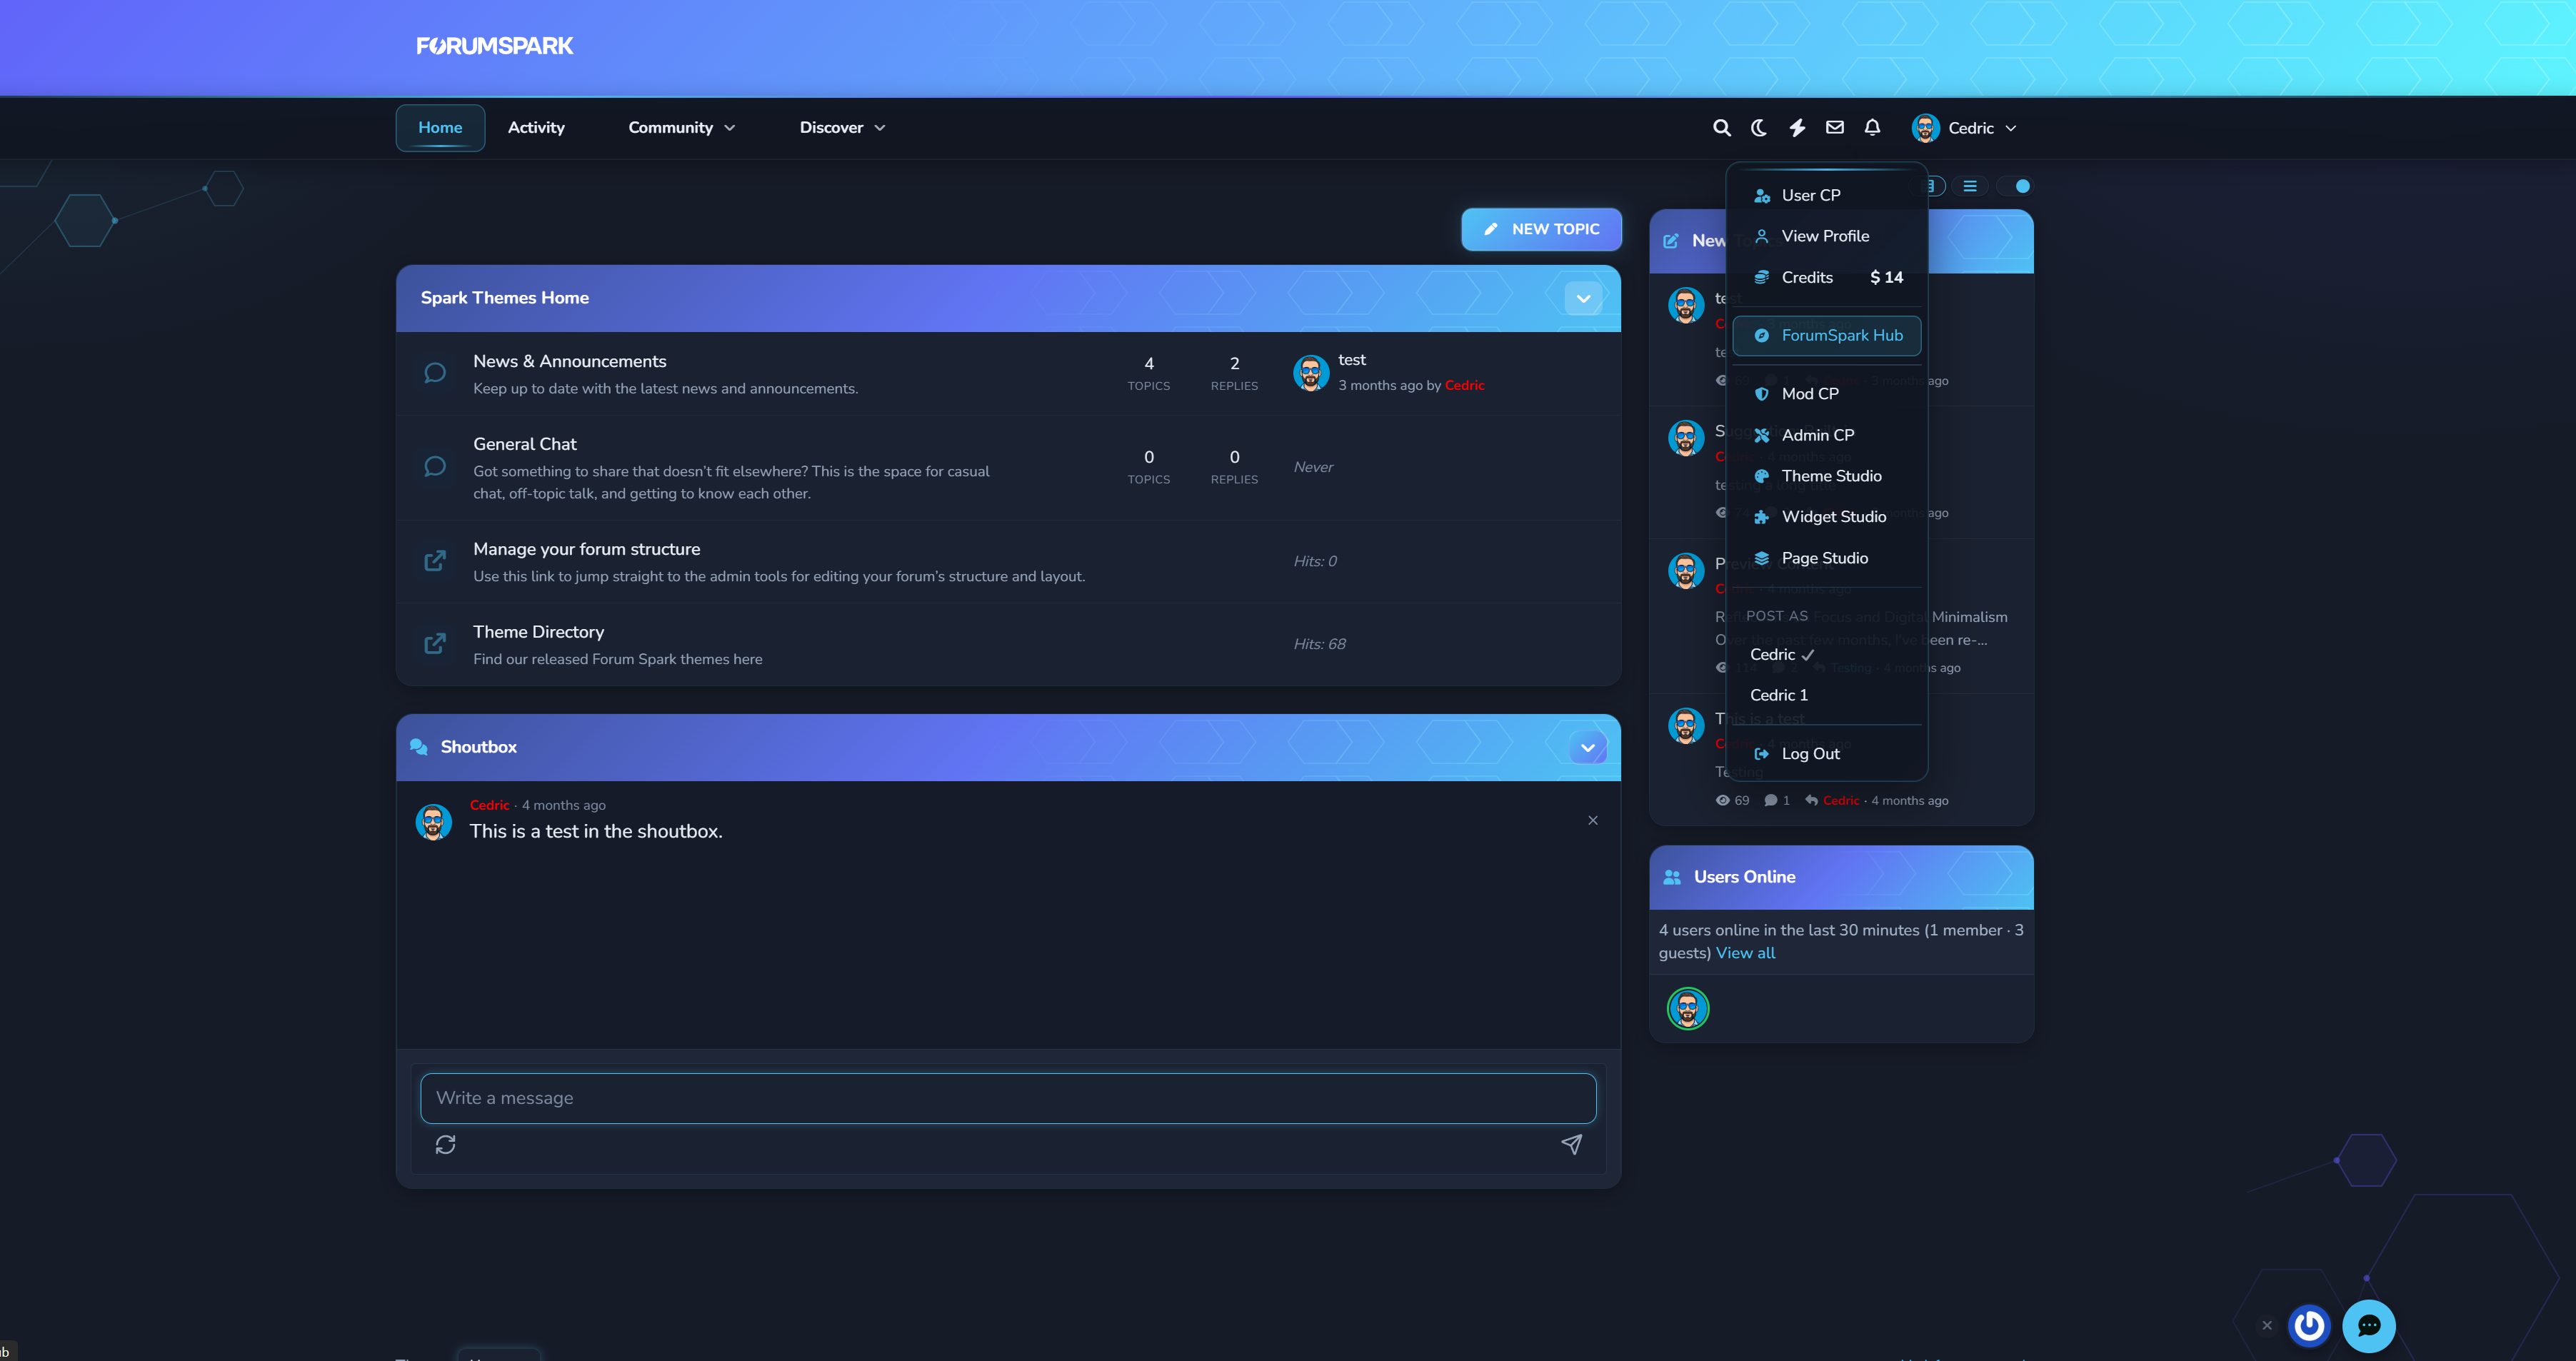
Task: Open Widget Studio
Action: 1826,517
